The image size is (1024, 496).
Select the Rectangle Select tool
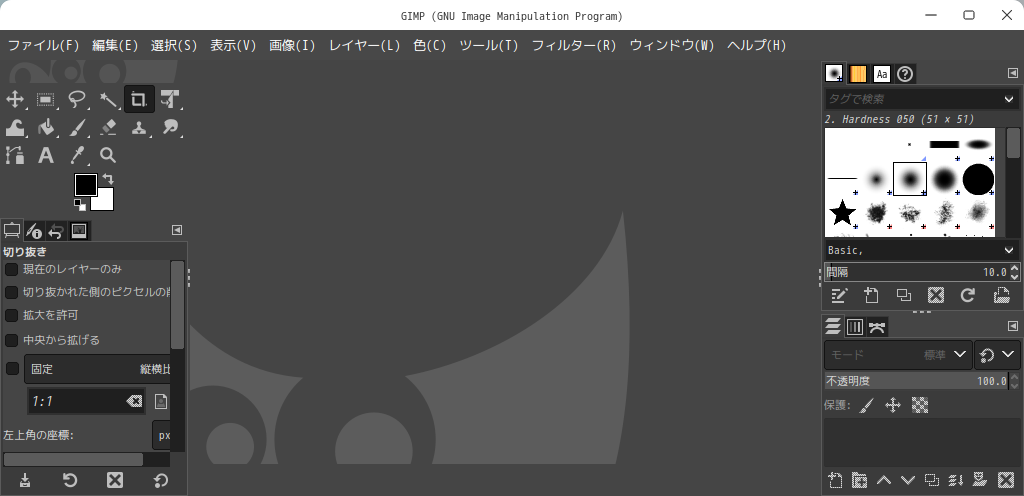pyautogui.click(x=46, y=100)
